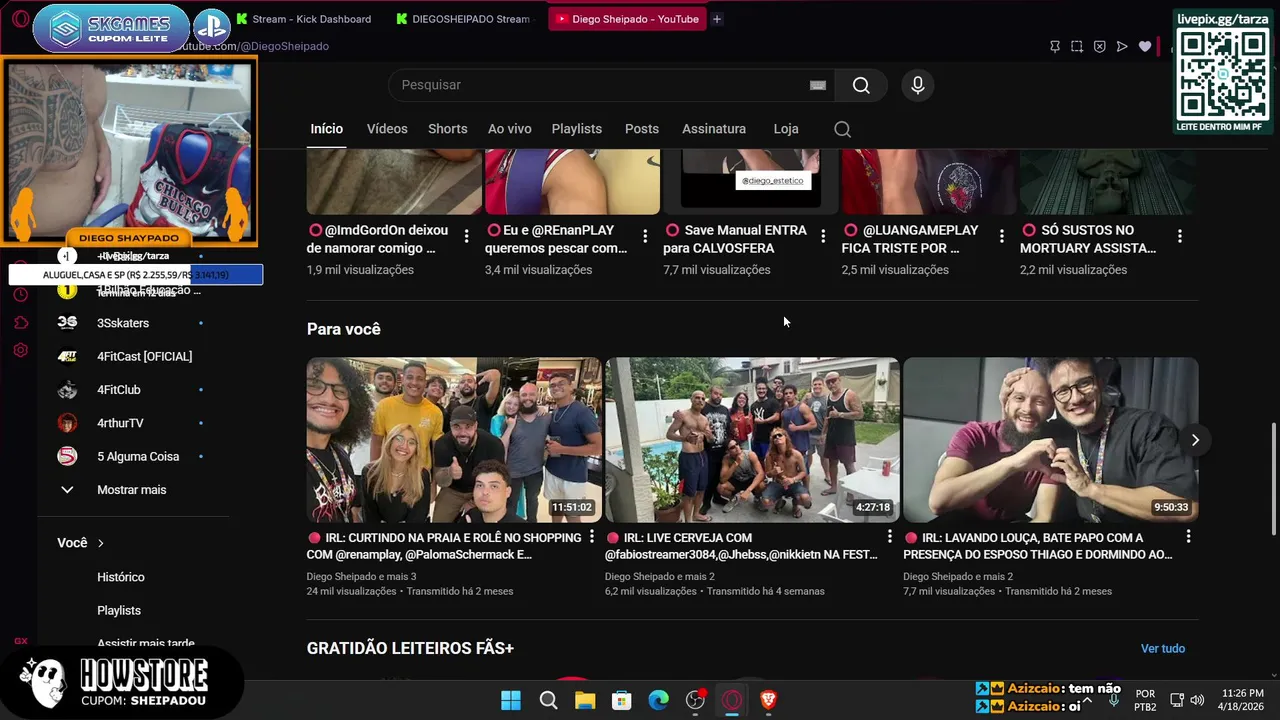Image resolution: width=1280 pixels, height=720 pixels.
Task: Open Windows taskbar search
Action: (548, 700)
